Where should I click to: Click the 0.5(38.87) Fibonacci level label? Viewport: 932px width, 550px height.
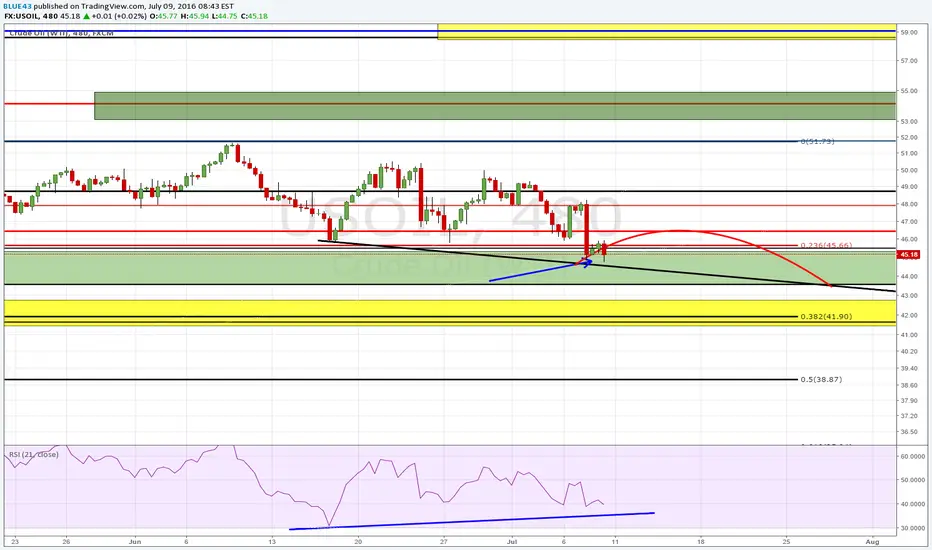point(821,379)
